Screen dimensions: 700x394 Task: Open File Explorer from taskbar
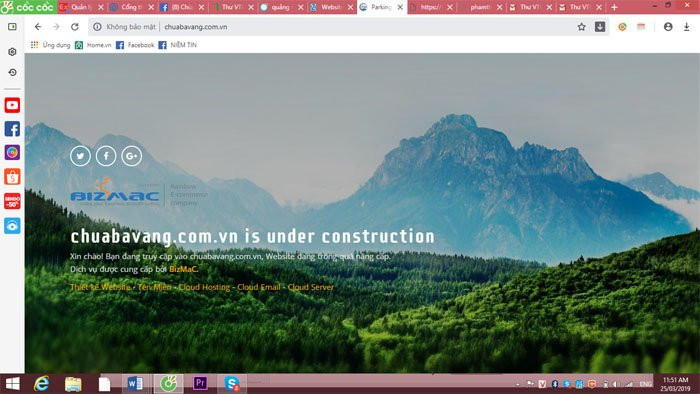[73, 384]
